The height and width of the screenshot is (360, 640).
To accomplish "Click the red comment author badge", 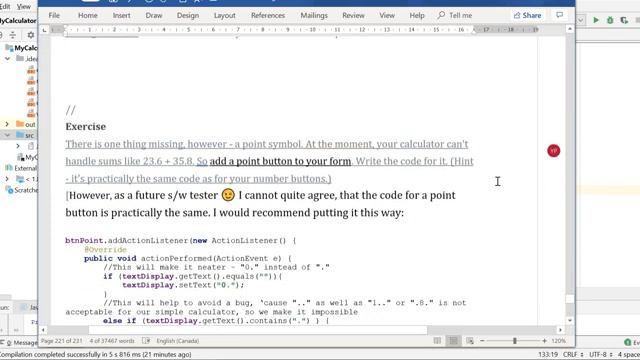I will 553,151.
